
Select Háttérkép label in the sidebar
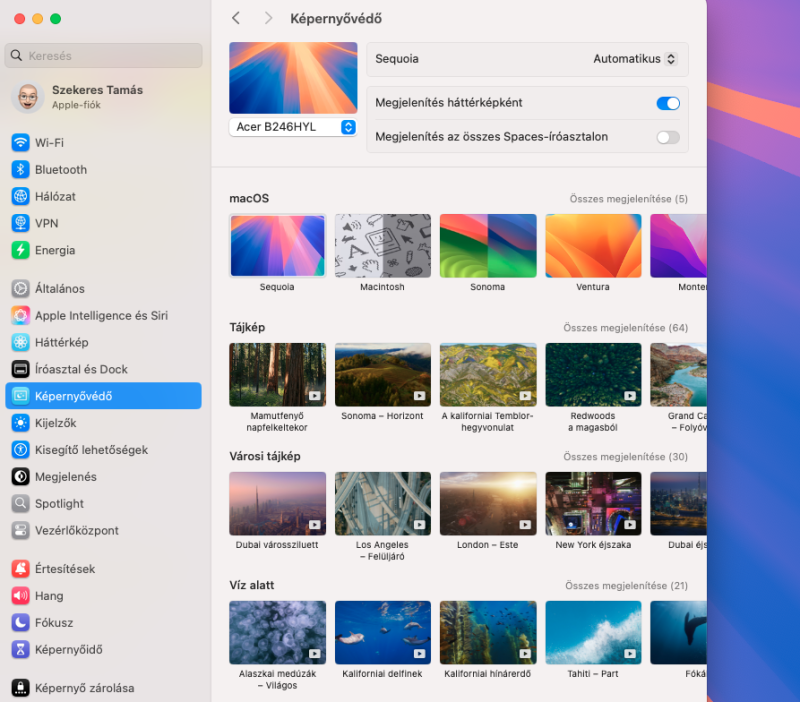[62, 342]
